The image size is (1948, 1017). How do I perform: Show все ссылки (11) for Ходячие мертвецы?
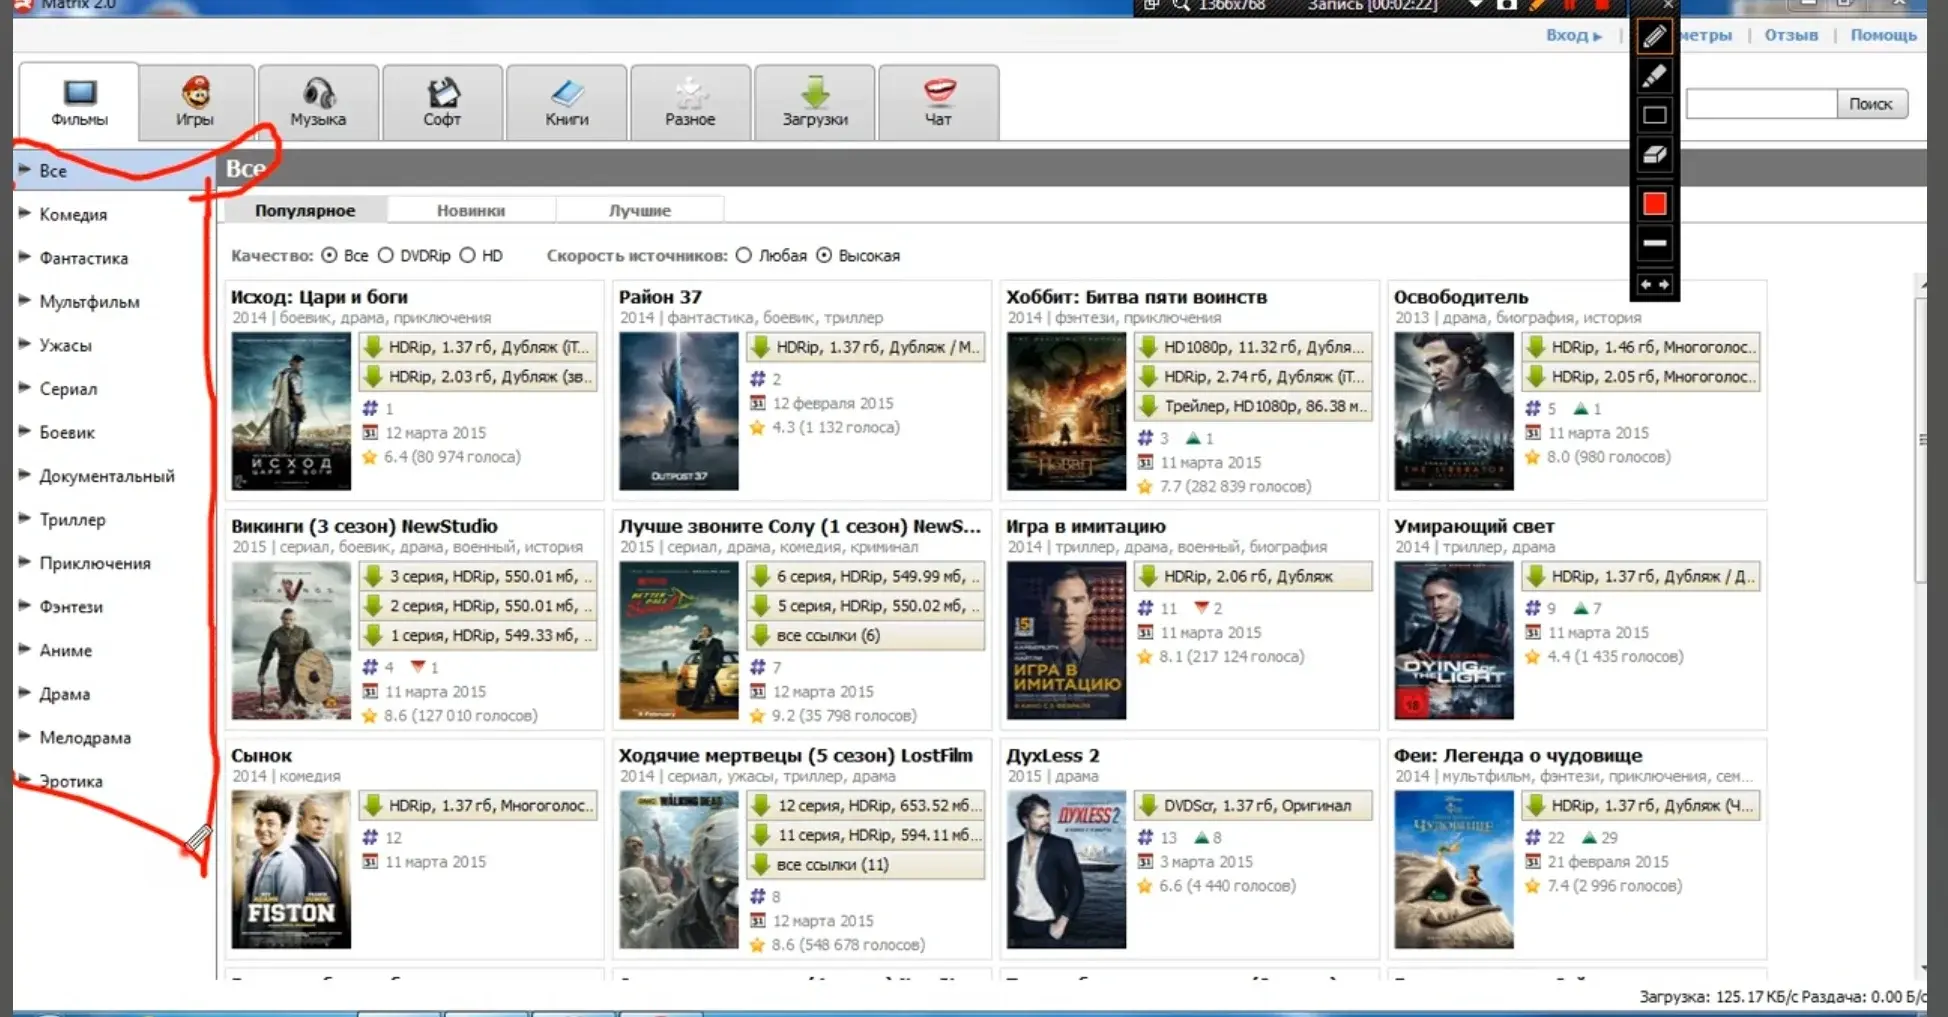(x=866, y=864)
